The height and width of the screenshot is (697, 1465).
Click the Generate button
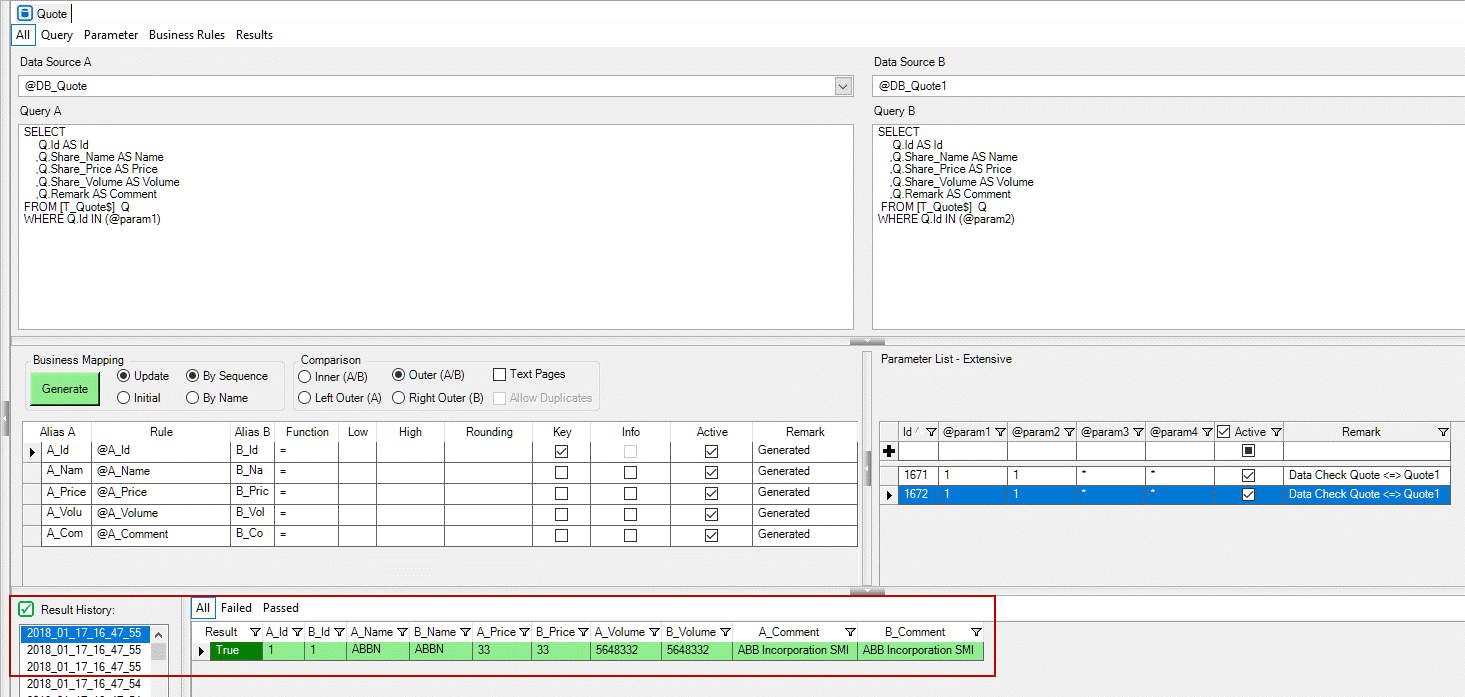point(64,388)
